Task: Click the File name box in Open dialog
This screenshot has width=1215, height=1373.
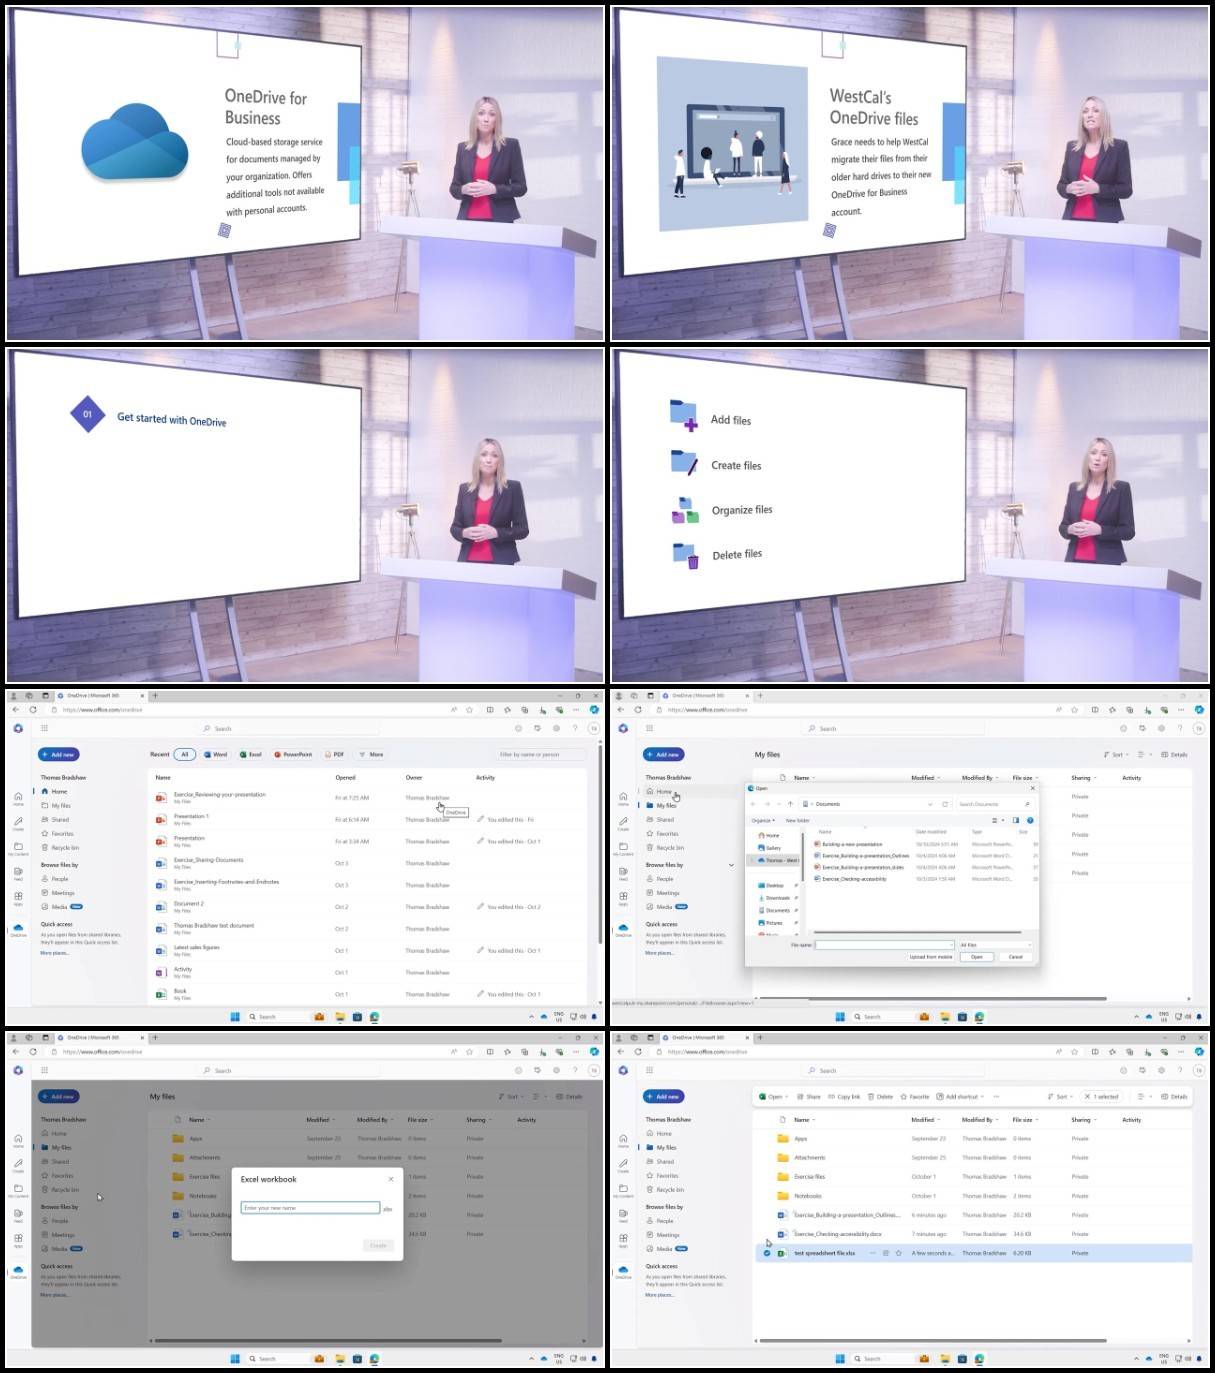Action: pos(884,945)
